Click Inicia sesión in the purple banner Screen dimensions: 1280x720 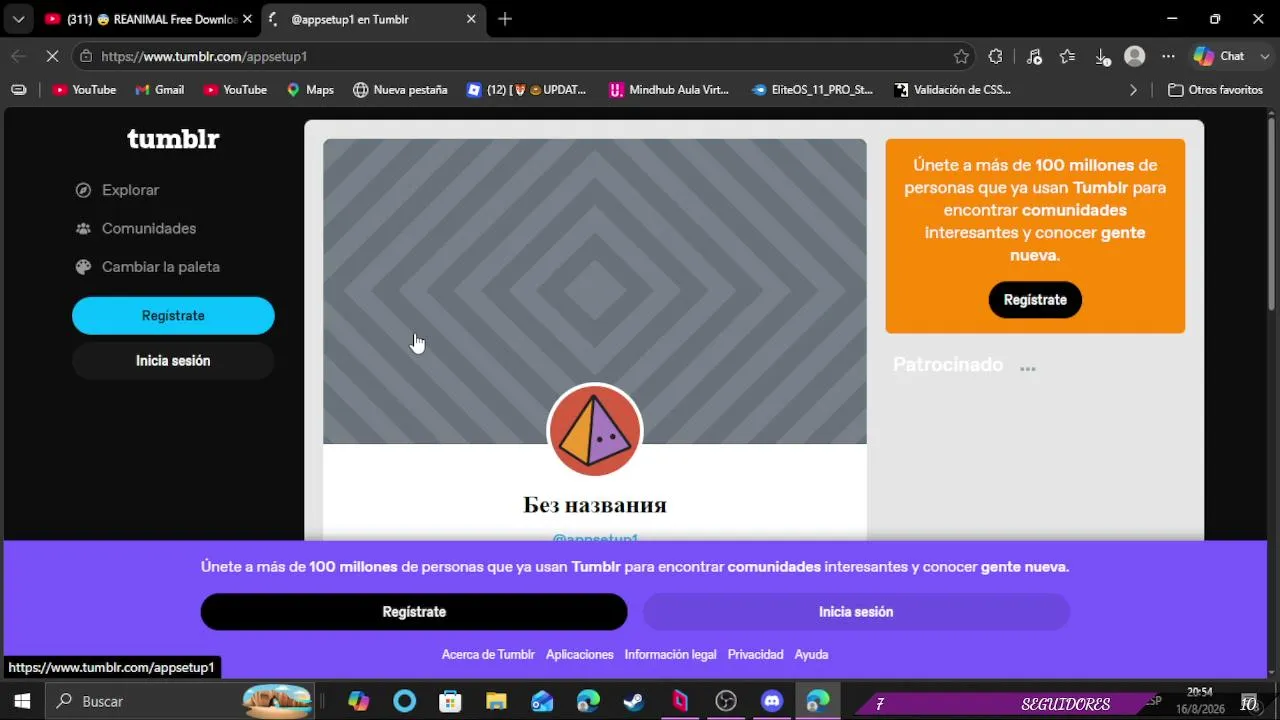click(856, 612)
